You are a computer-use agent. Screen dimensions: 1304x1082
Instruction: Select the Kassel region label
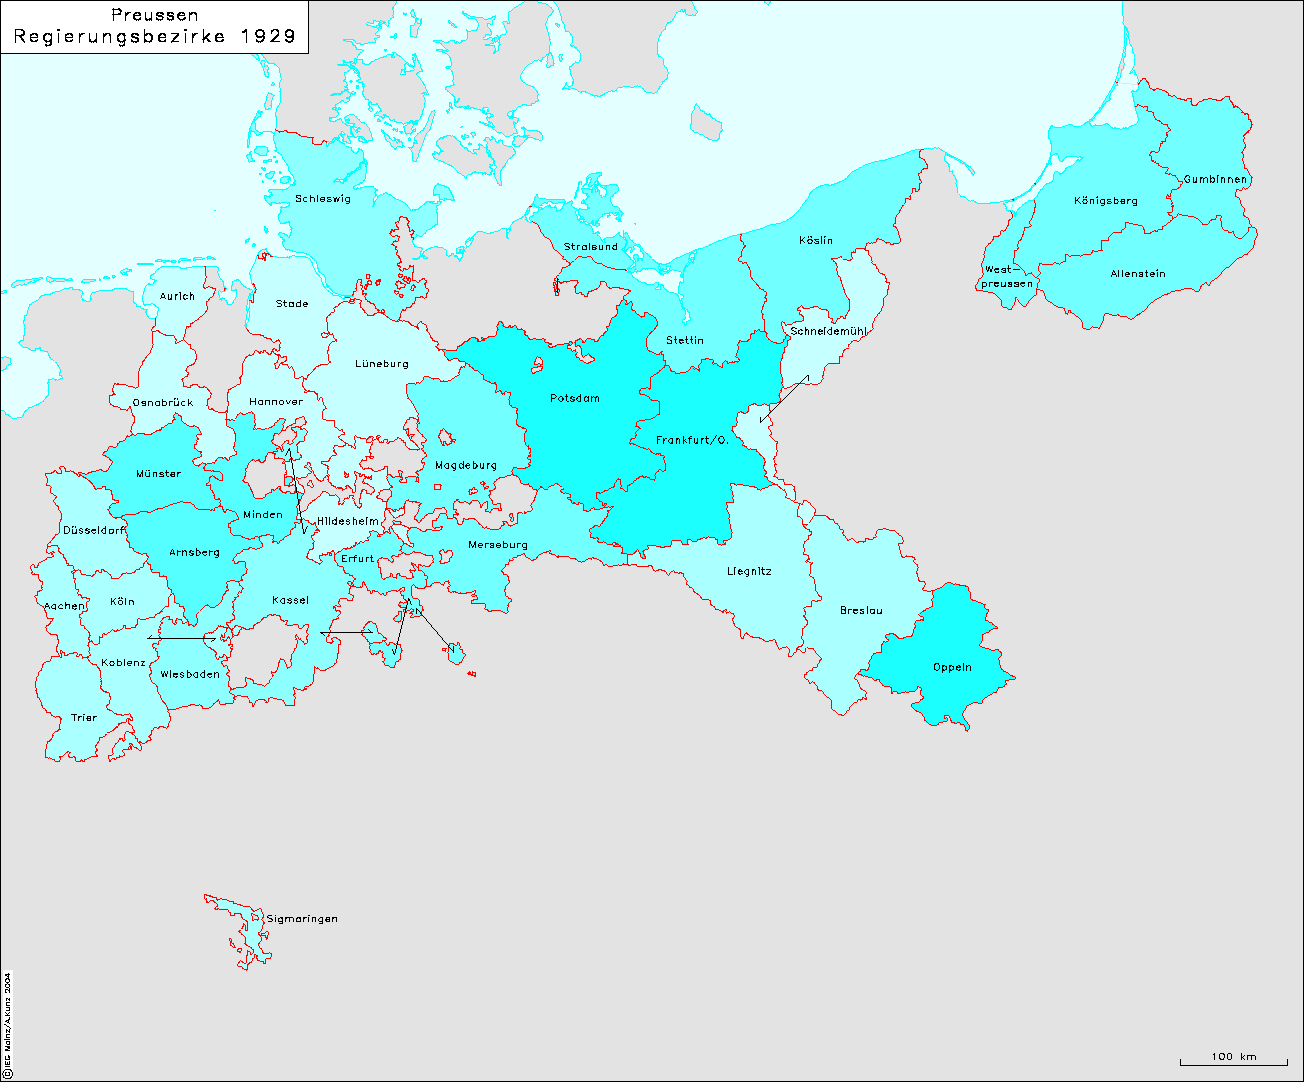[x=290, y=601]
